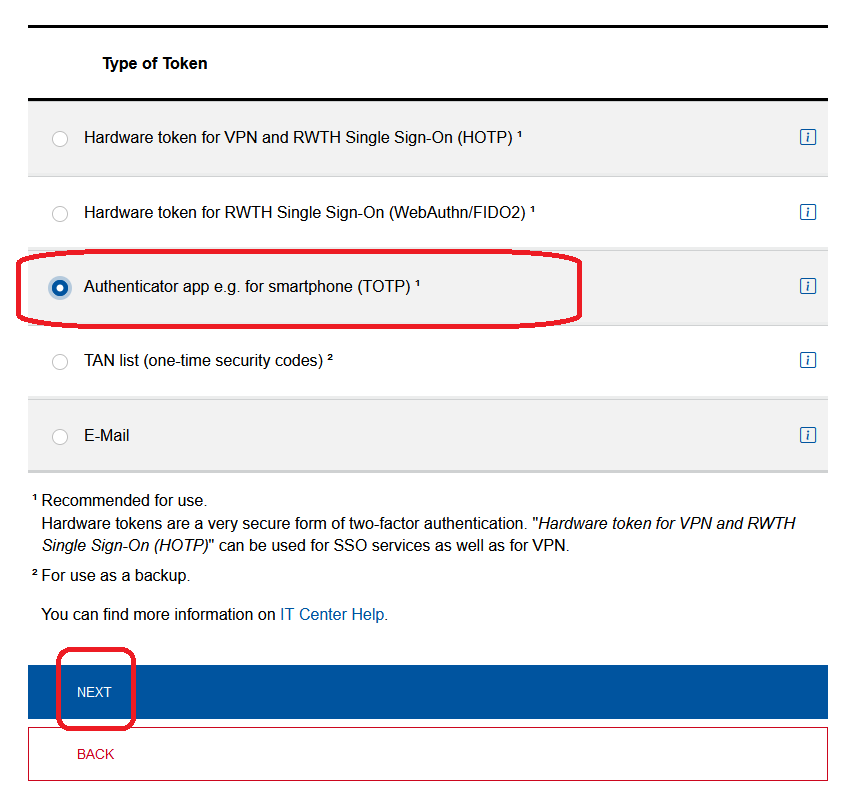
Task: Select WebAuthn/FIDO2 hardware token option
Action: [60, 213]
